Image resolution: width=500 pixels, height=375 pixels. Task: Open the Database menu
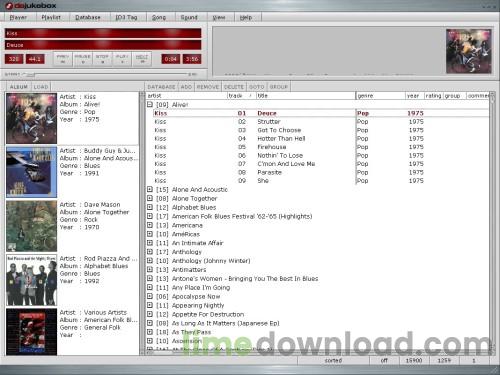coord(88,17)
